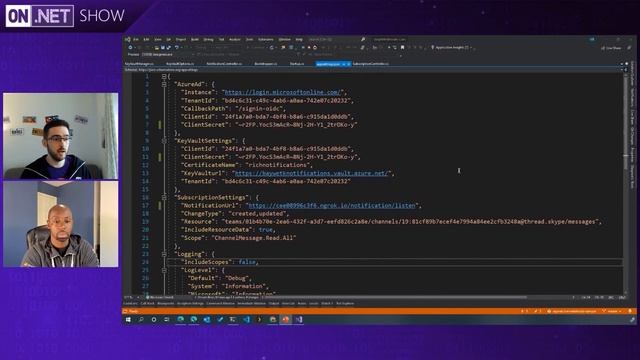The width and height of the screenshot is (640, 360).
Task: Open the ngrok.io notification listen link
Action: (332, 205)
